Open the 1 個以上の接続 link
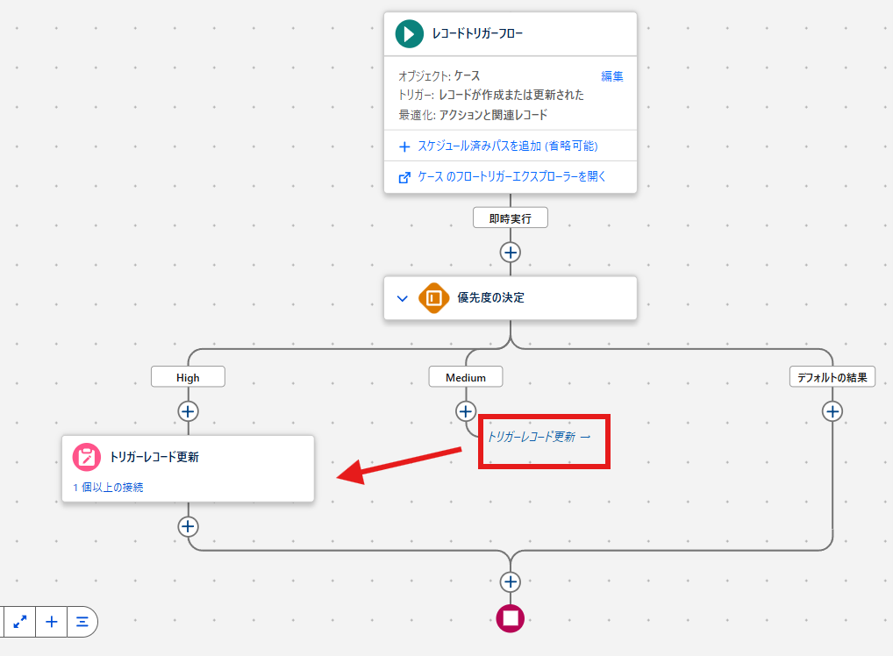This screenshot has width=893, height=656. (108, 487)
